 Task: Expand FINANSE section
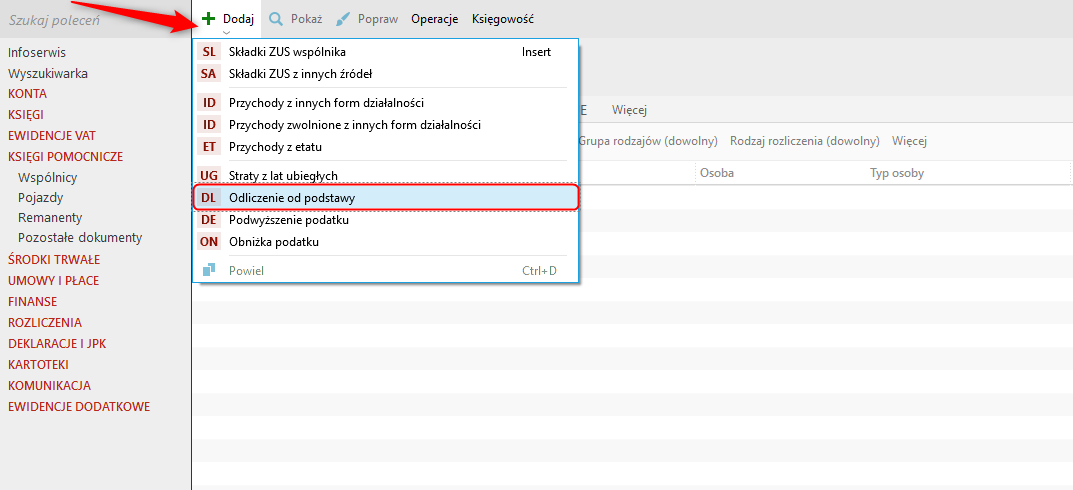pos(32,302)
